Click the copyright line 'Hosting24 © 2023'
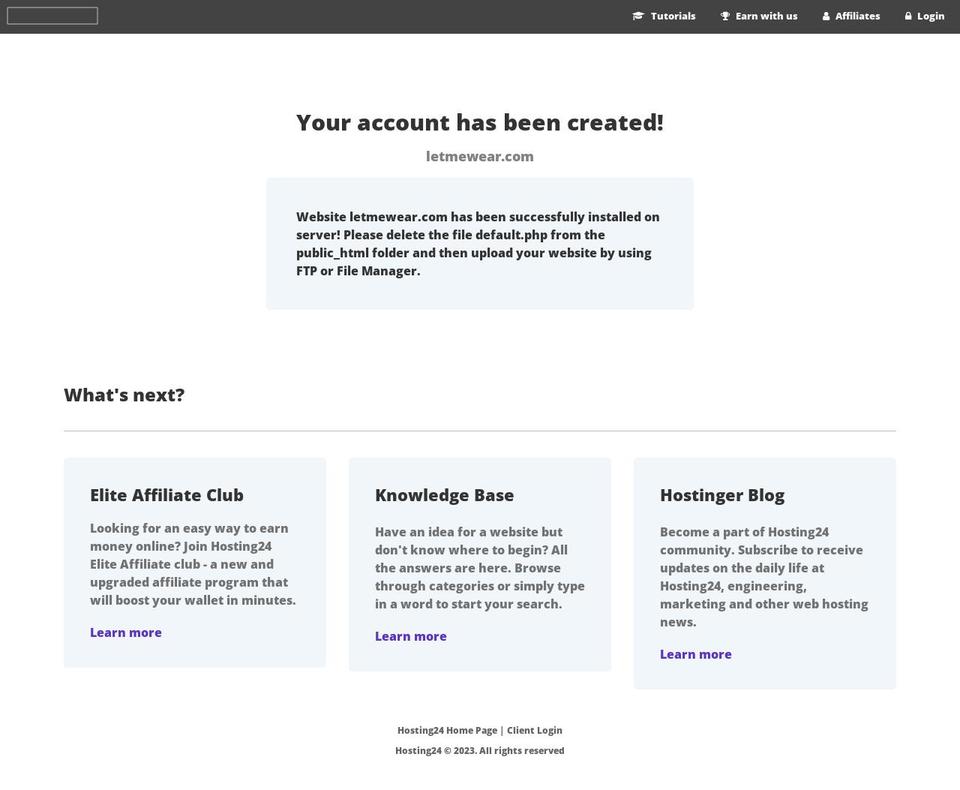This screenshot has width=960, height=790. (480, 750)
